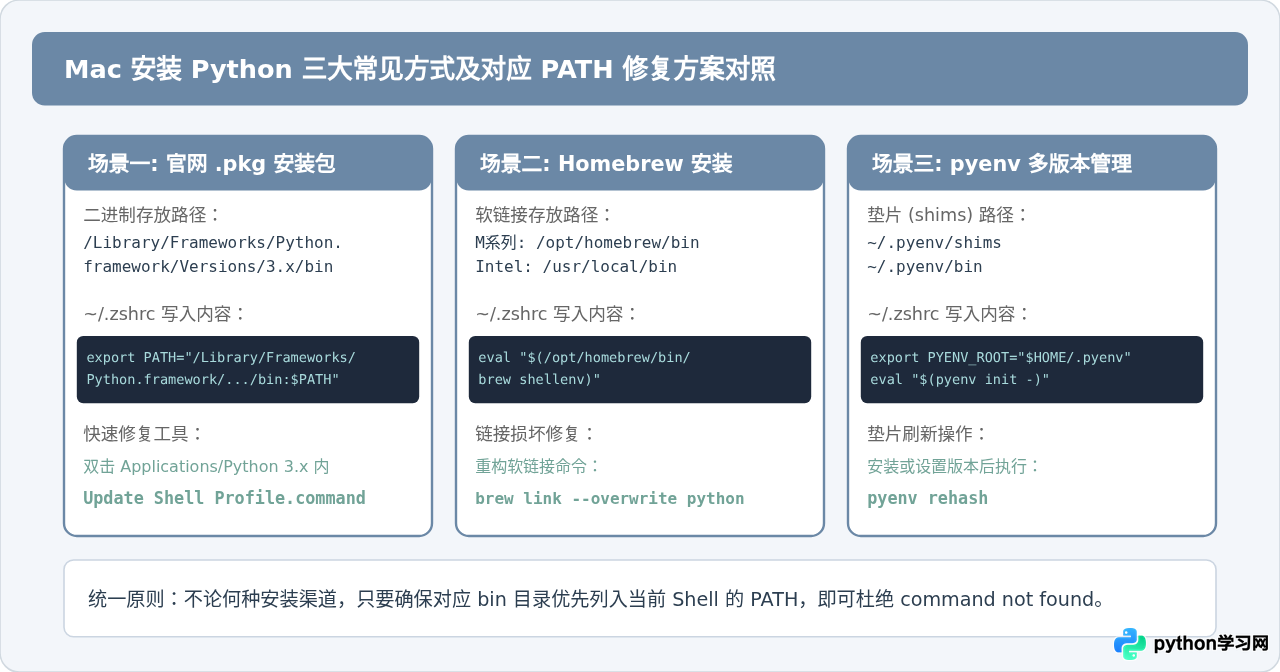This screenshot has height=672, width=1280.
Task: Click ~/.zshrc 写入内容 label in .pkg card
Action: (166, 314)
